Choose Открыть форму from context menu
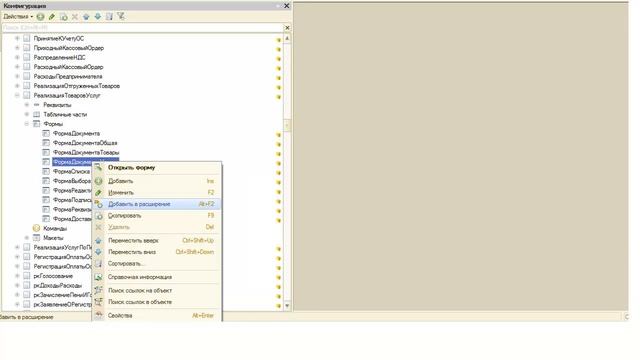The height and width of the screenshot is (360, 640). 157,168
